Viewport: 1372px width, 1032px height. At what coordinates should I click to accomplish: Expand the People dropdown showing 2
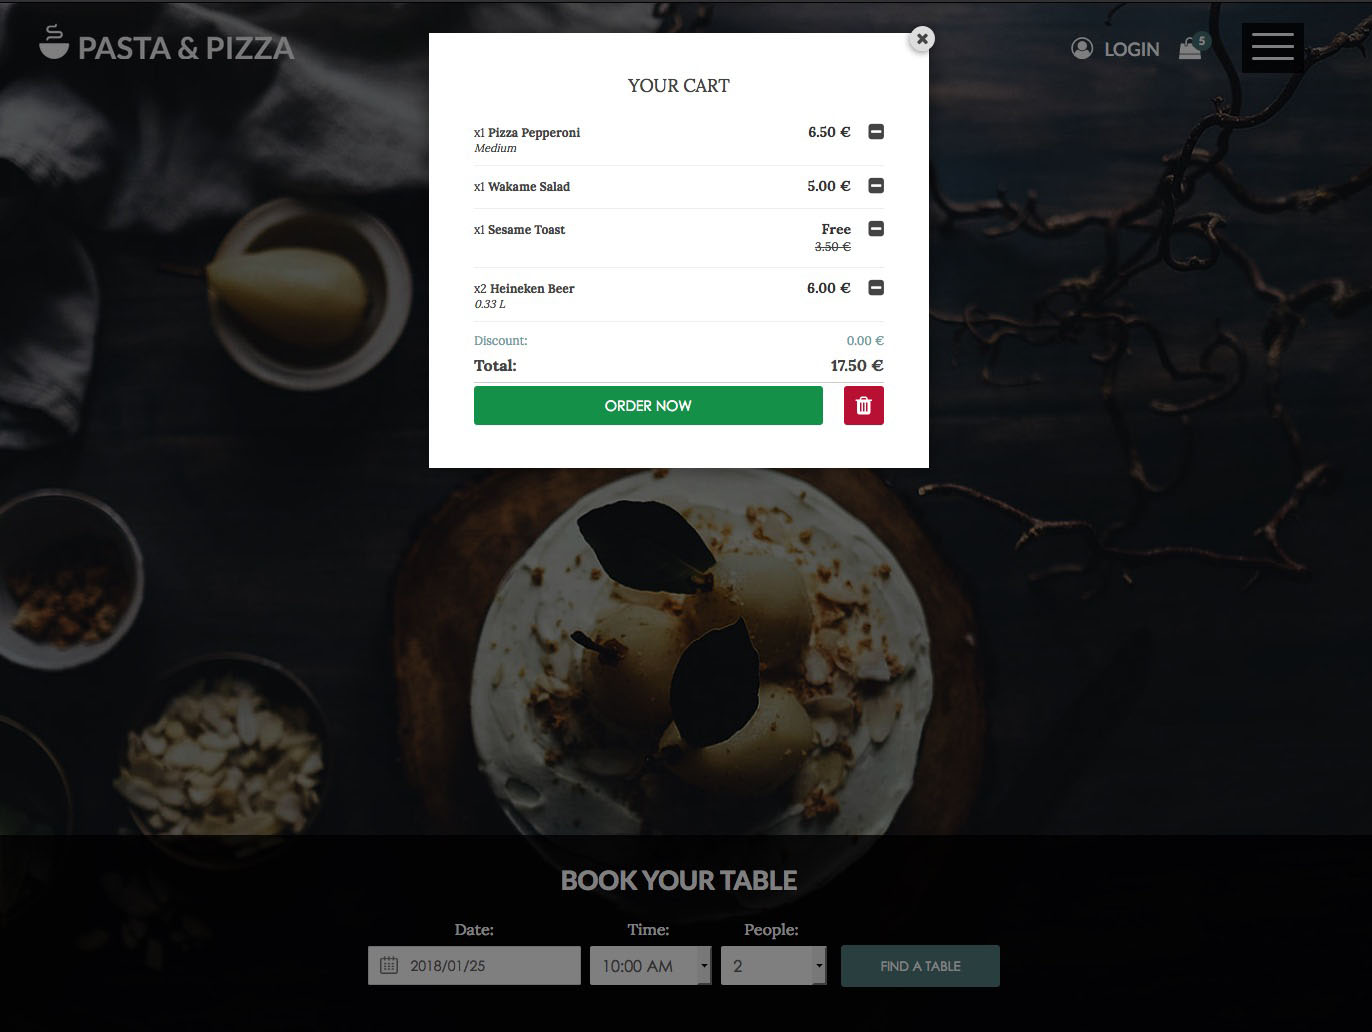[774, 966]
